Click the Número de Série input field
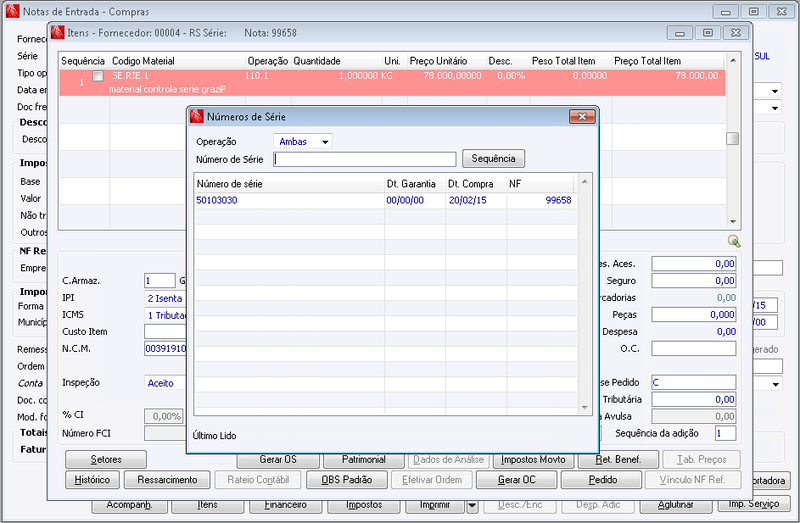This screenshot has width=800, height=523. (365, 159)
